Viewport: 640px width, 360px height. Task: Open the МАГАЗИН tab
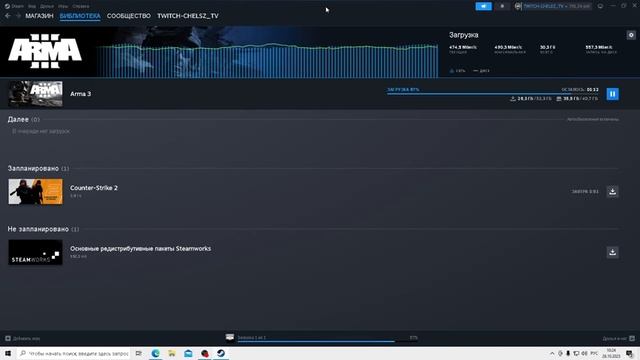[39, 16]
